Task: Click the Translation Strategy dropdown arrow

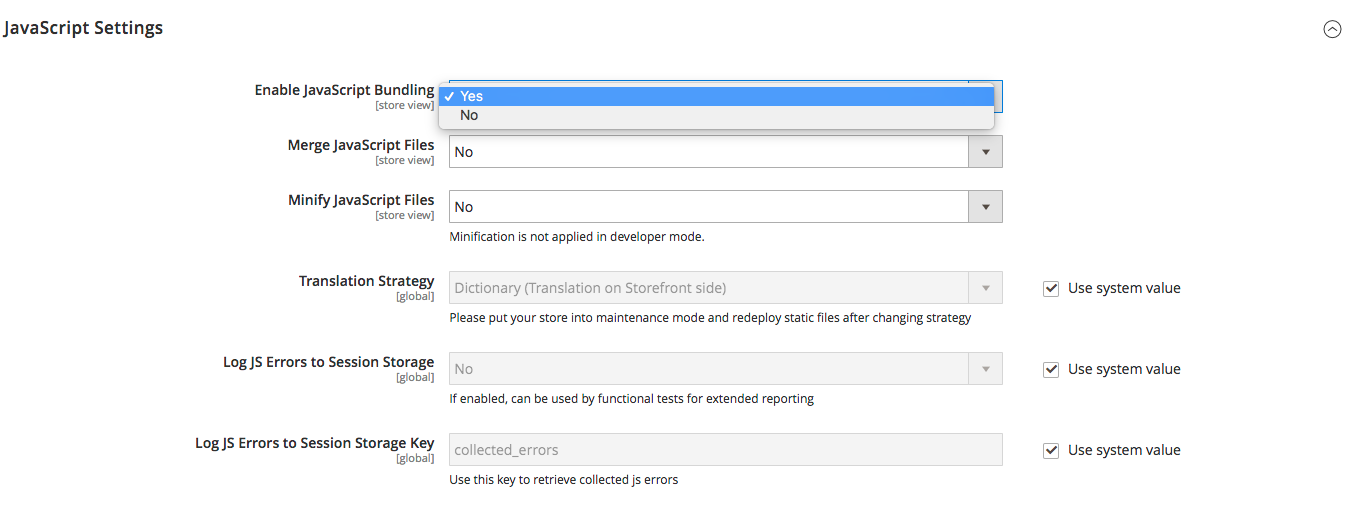Action: tap(985, 288)
